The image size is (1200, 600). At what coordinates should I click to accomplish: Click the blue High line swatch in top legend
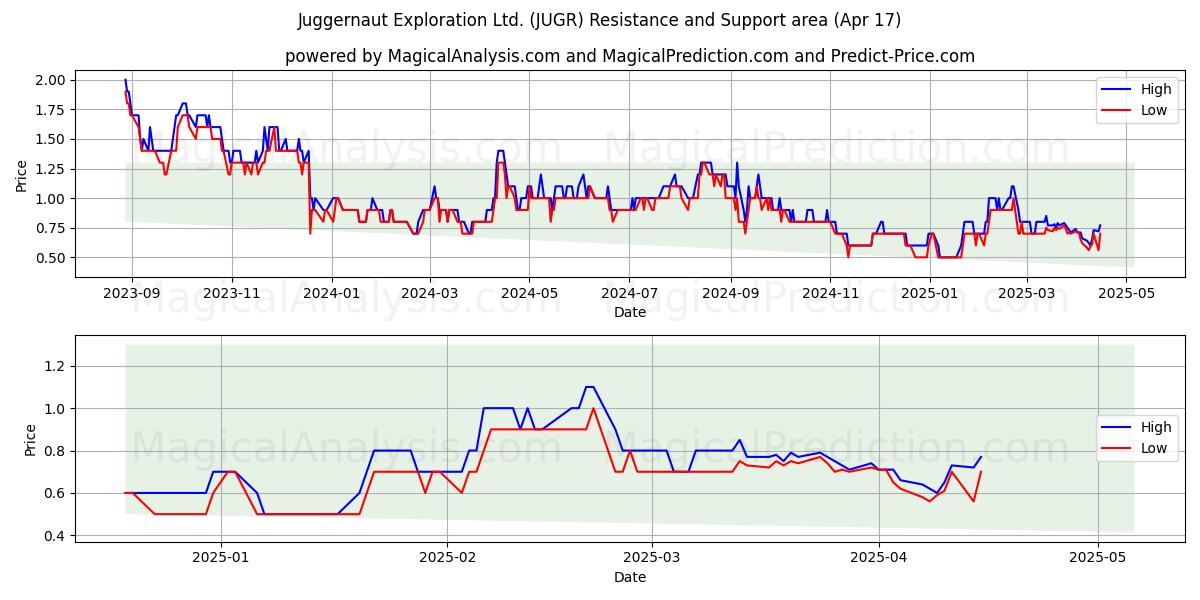pyautogui.click(x=1117, y=90)
